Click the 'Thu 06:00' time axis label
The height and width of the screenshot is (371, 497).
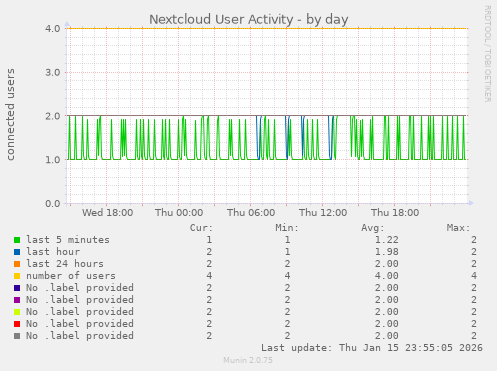pos(251,213)
